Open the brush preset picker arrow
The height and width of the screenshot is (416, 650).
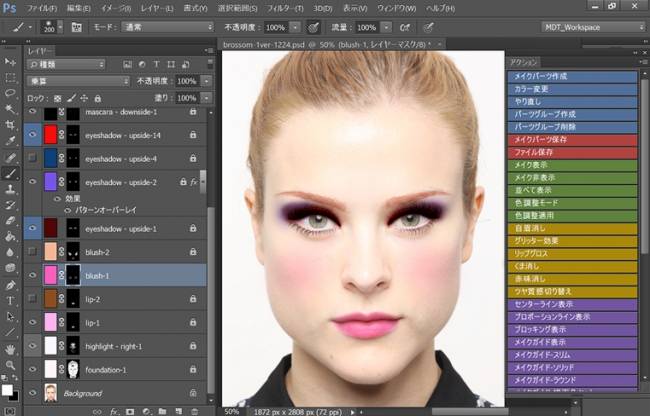coord(61,27)
